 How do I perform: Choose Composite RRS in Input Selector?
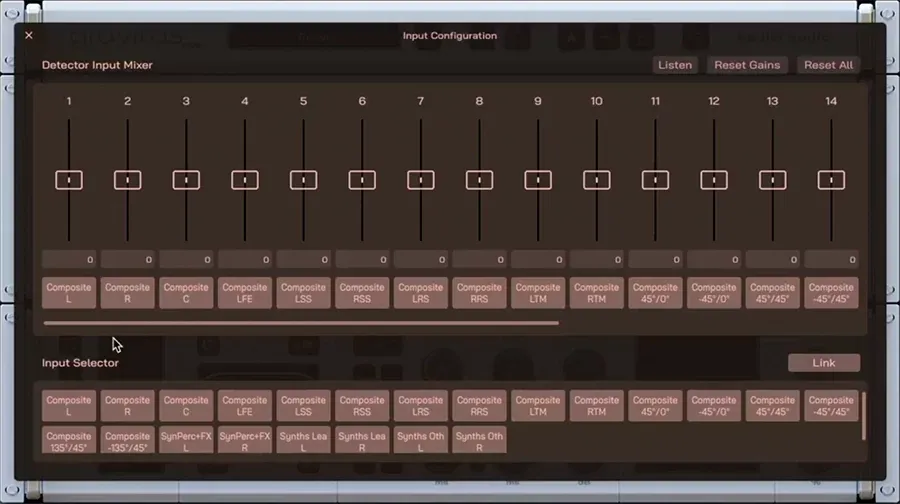pos(479,406)
